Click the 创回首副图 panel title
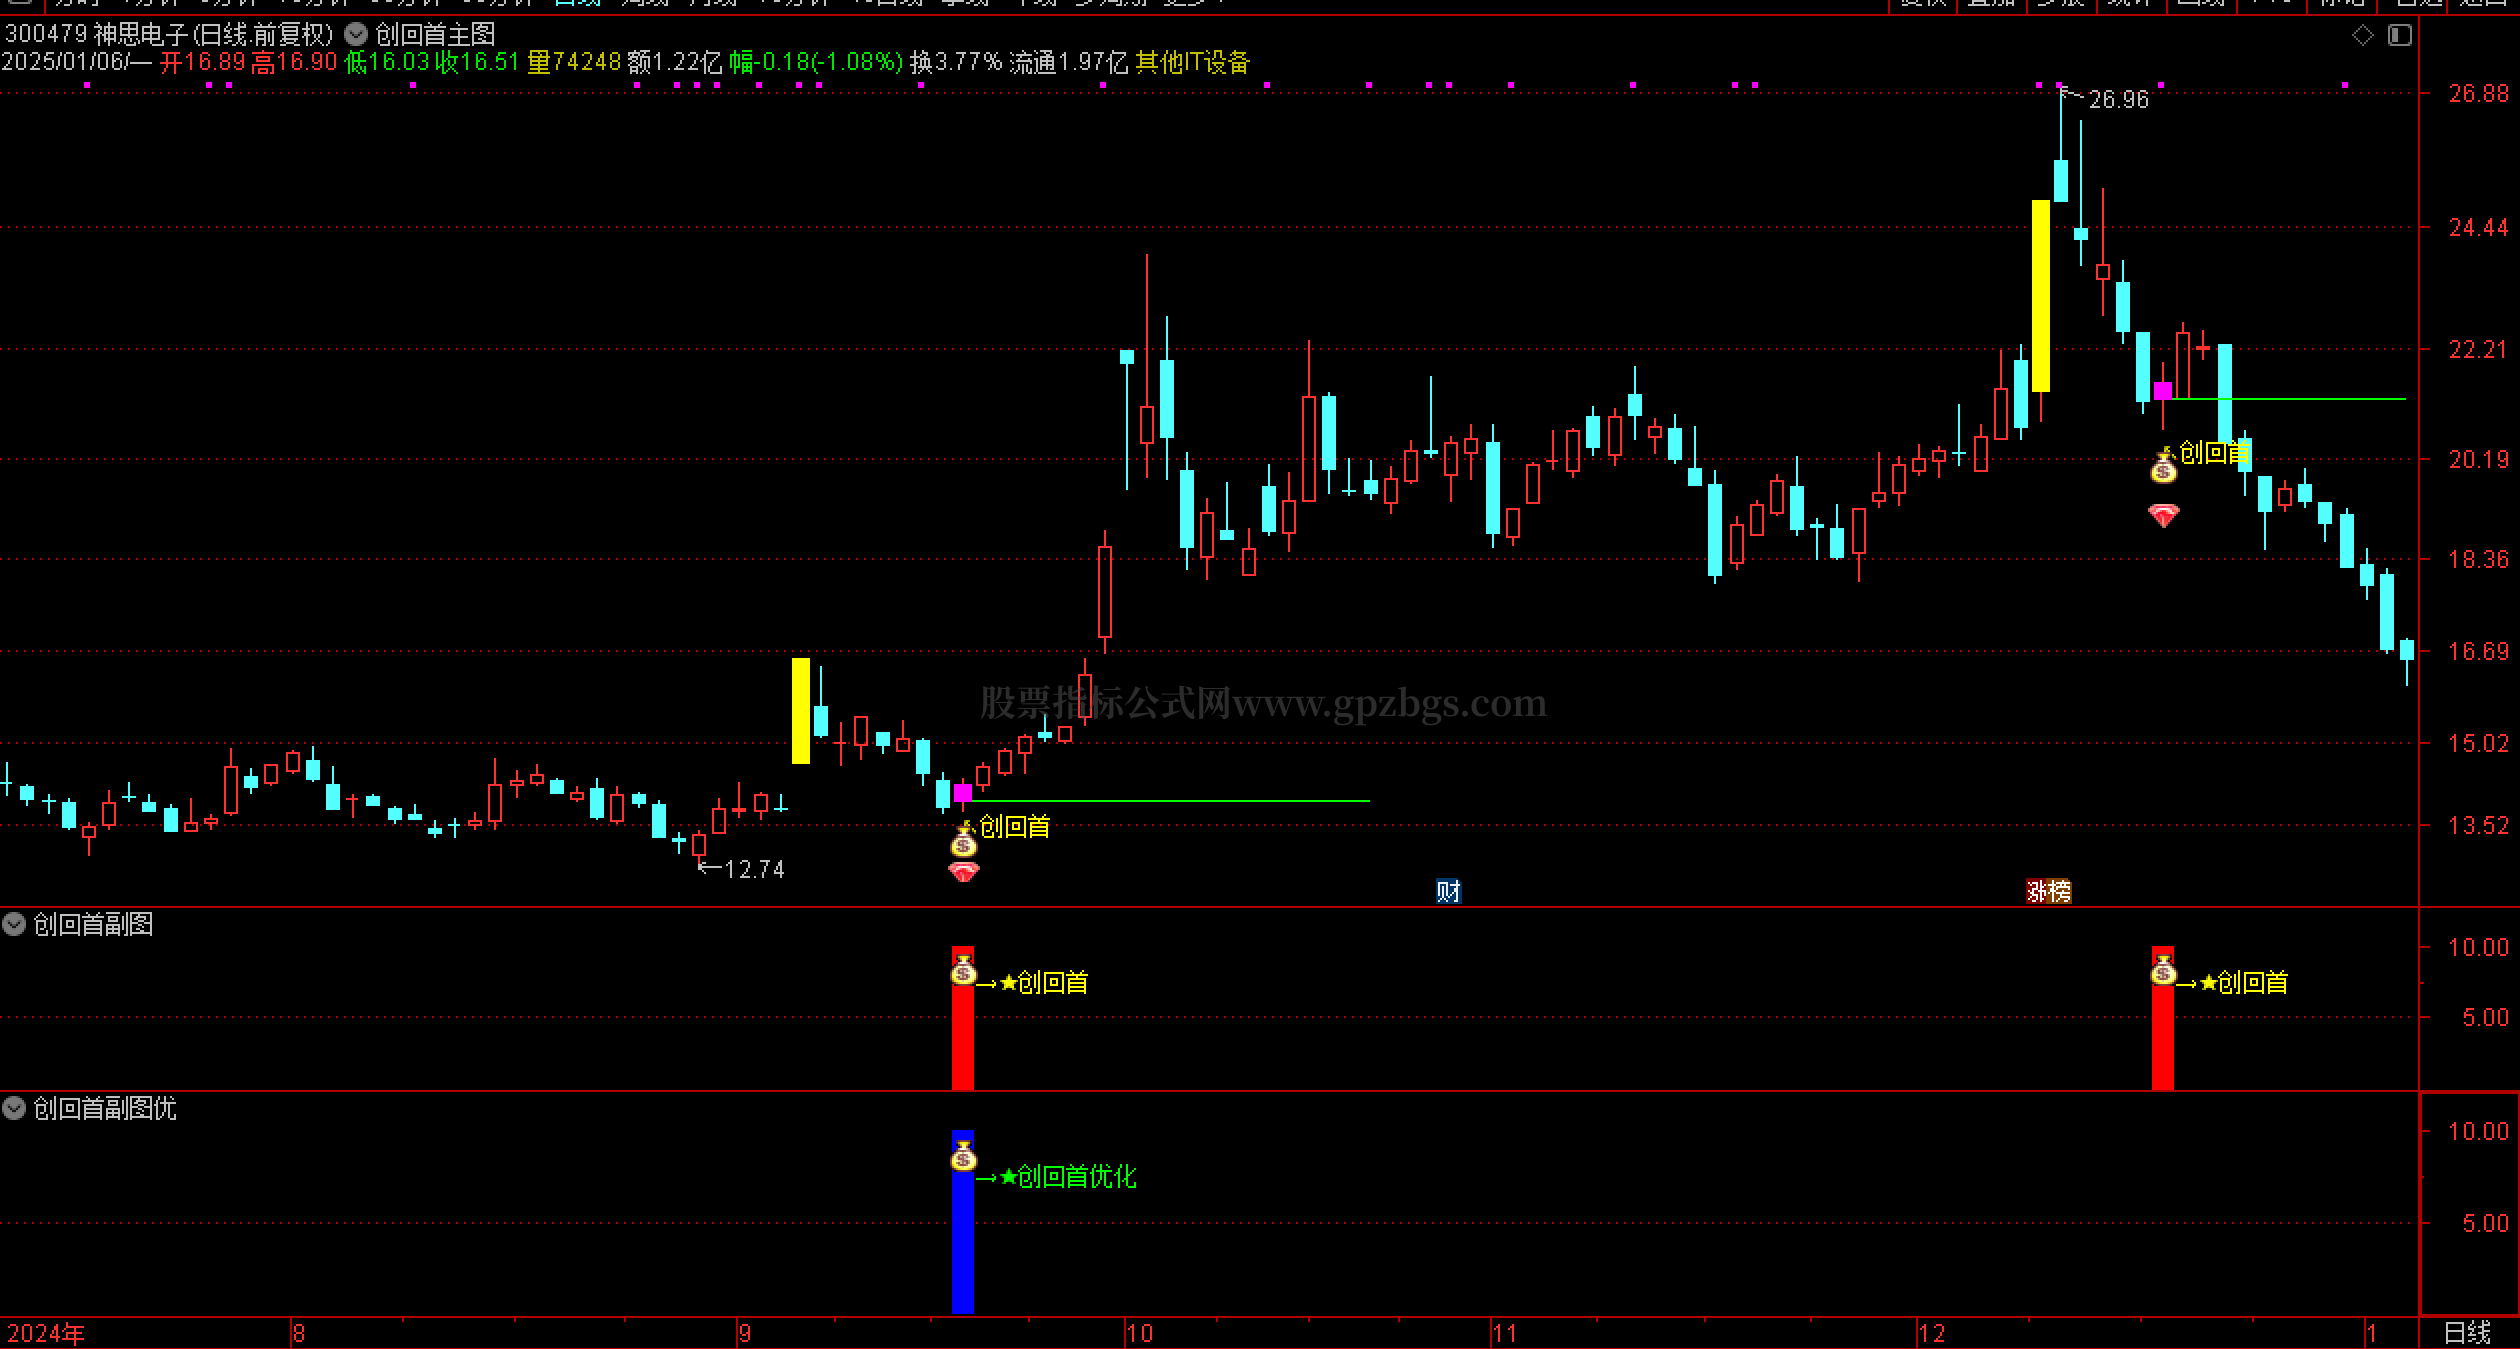 [x=93, y=924]
